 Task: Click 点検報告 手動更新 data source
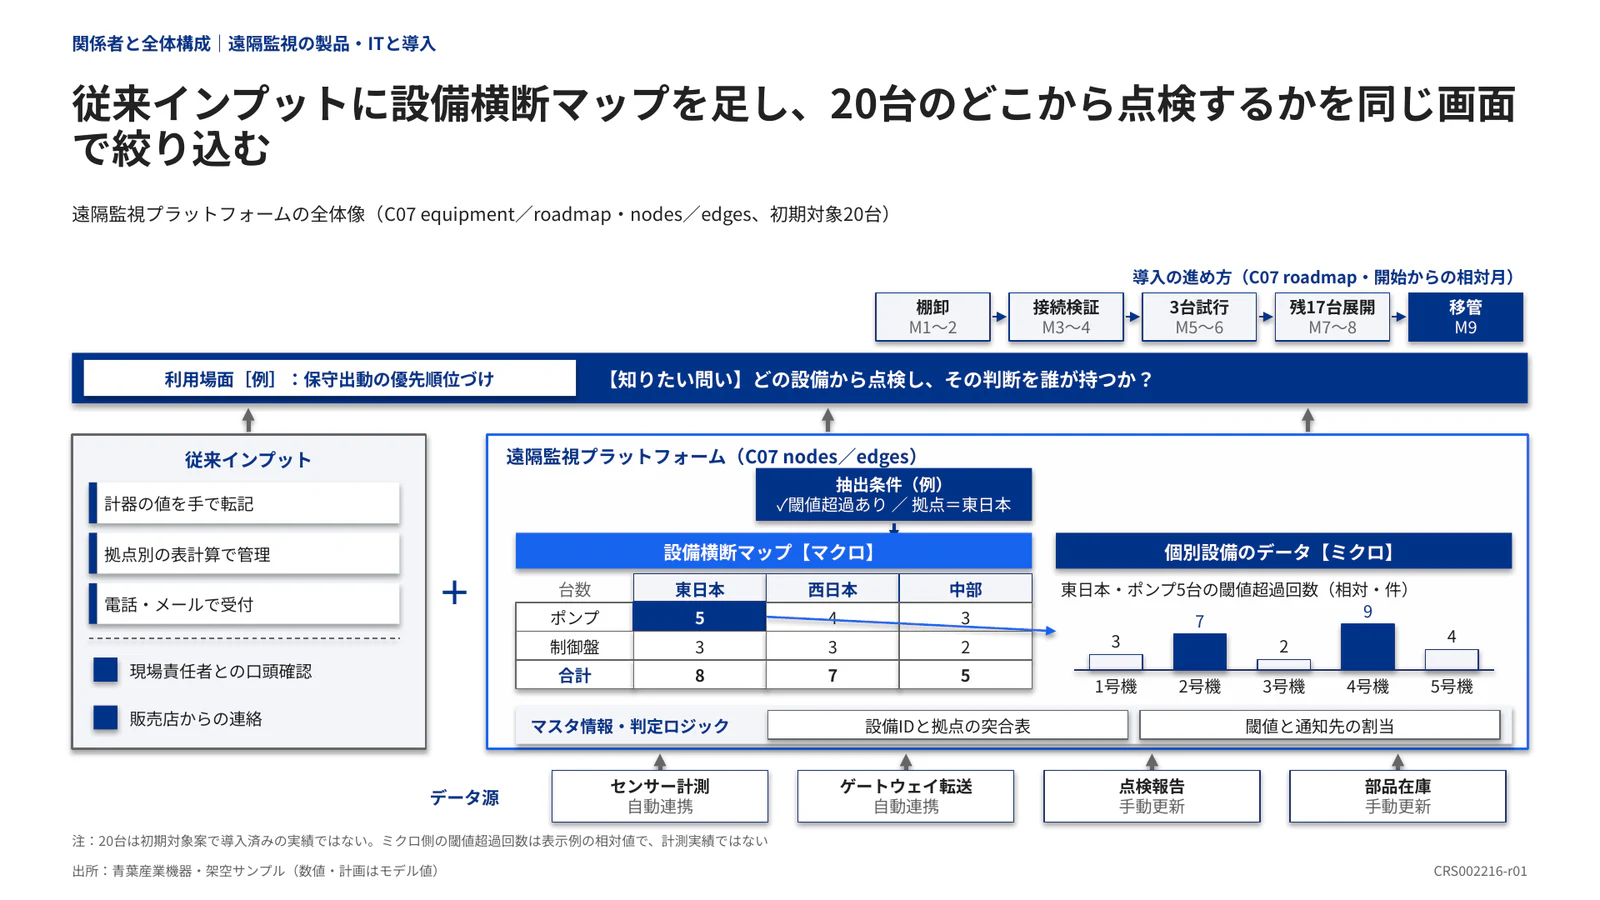1151,796
